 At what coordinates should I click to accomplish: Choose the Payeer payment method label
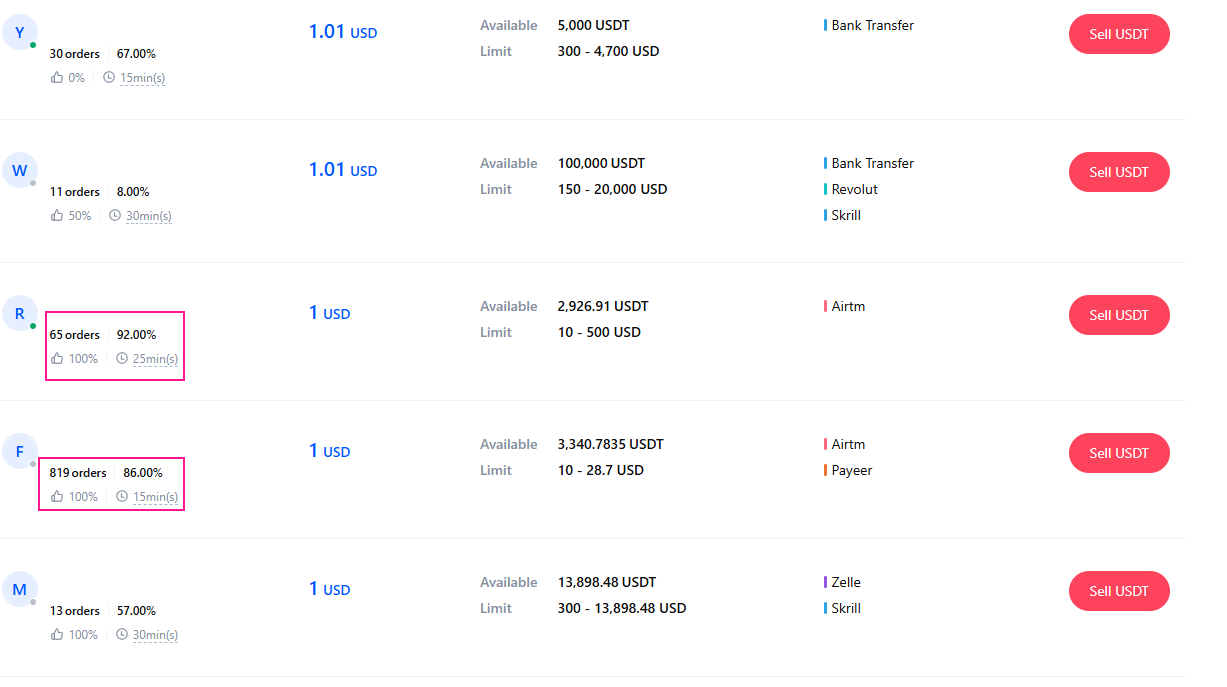(852, 470)
